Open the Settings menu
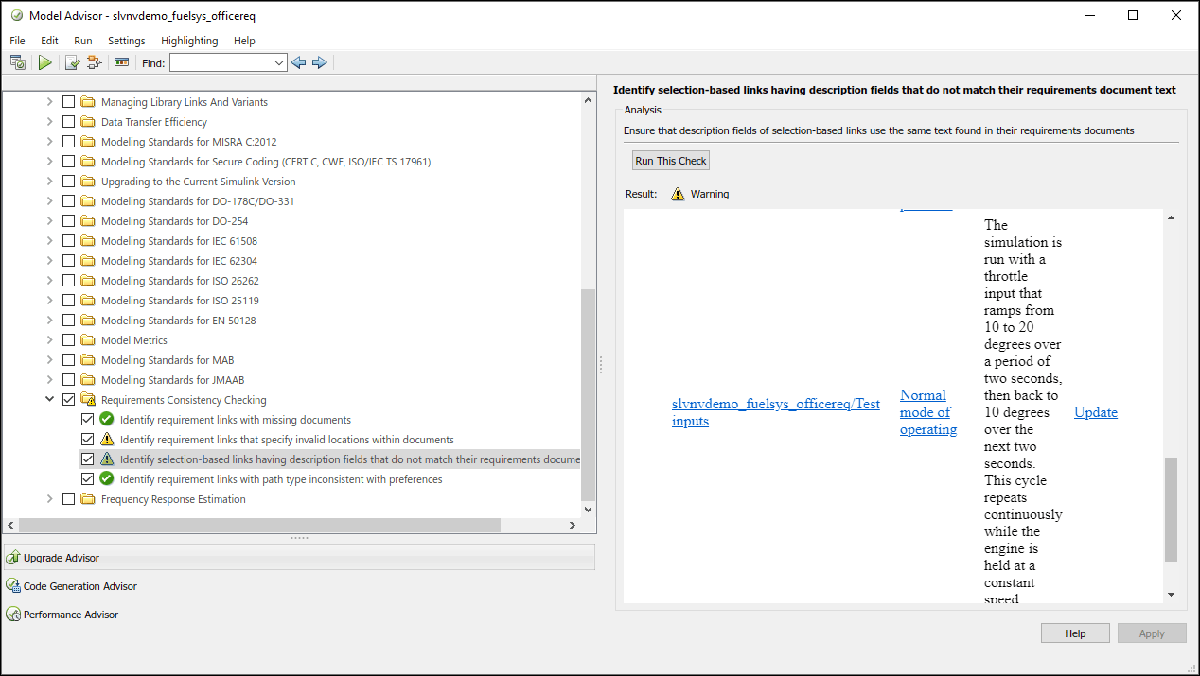Image resolution: width=1200 pixels, height=676 pixels. click(126, 40)
